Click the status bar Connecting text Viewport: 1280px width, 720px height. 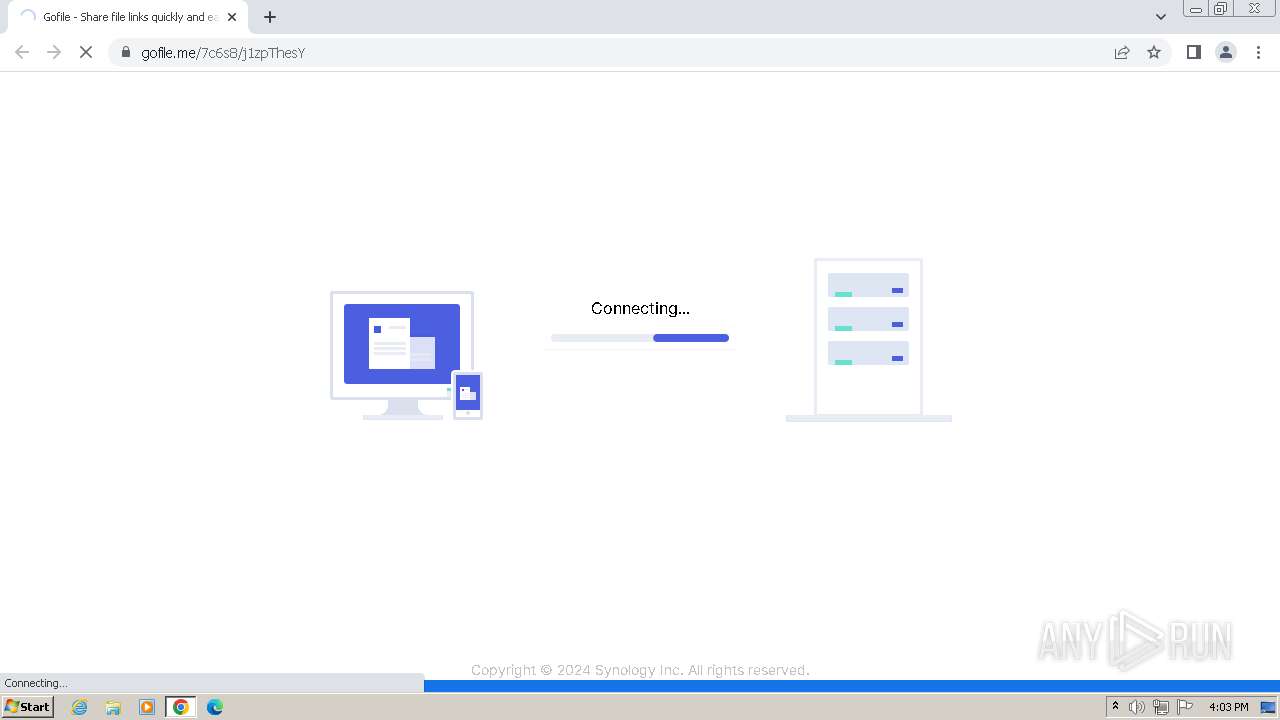click(36, 683)
